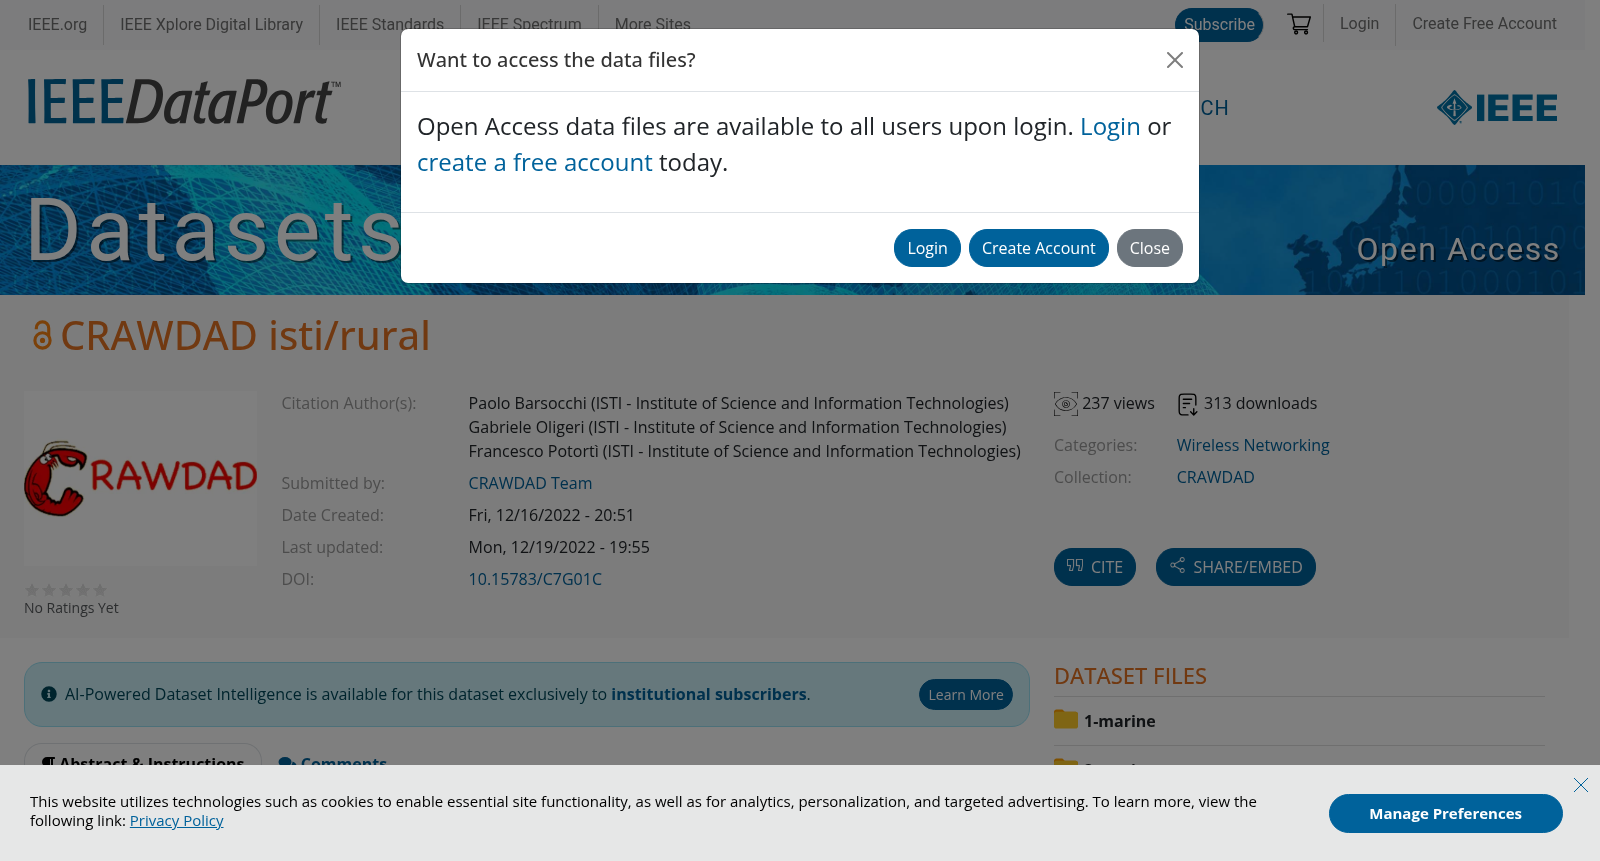Open the CRAWDAD collection link

(x=1215, y=477)
